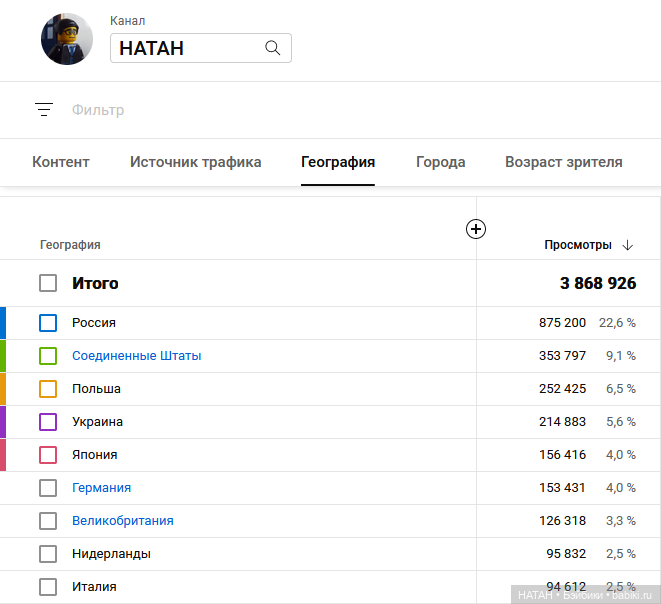Click the plus icon to add metric
The width and height of the screenshot is (661, 604).
(476, 229)
